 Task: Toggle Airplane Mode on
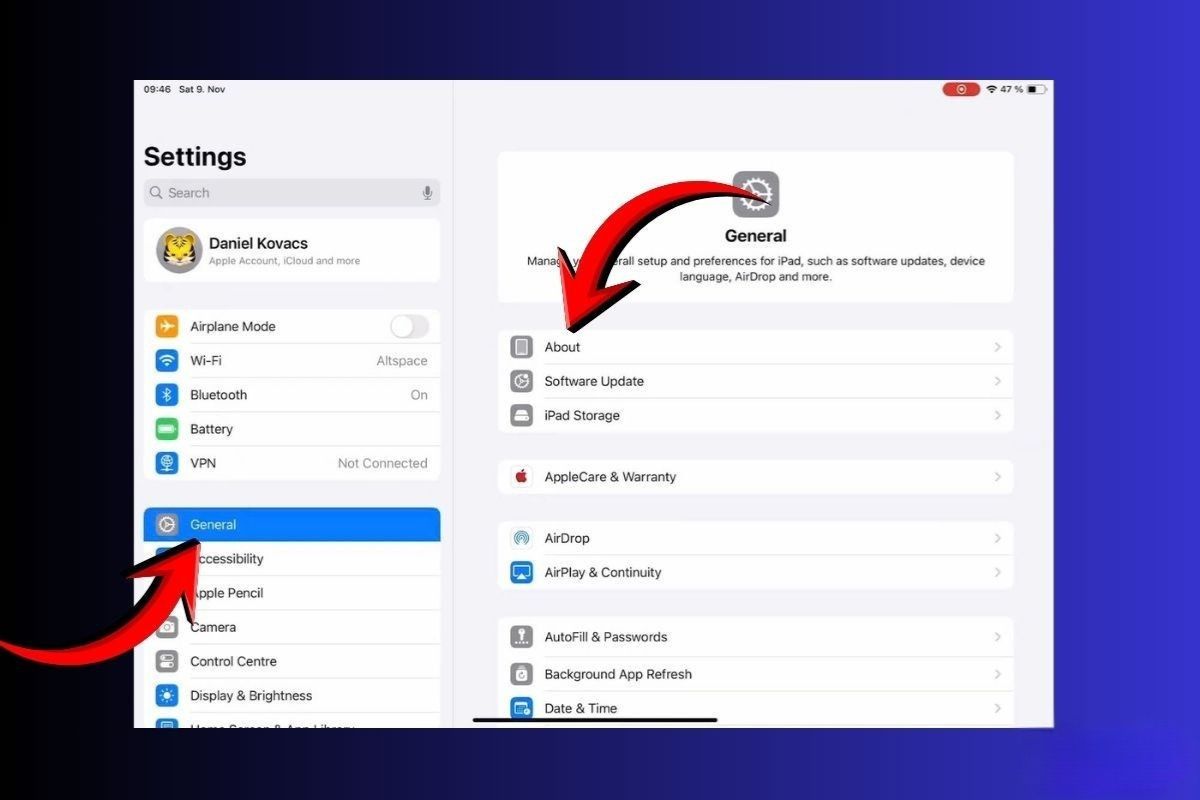point(410,326)
